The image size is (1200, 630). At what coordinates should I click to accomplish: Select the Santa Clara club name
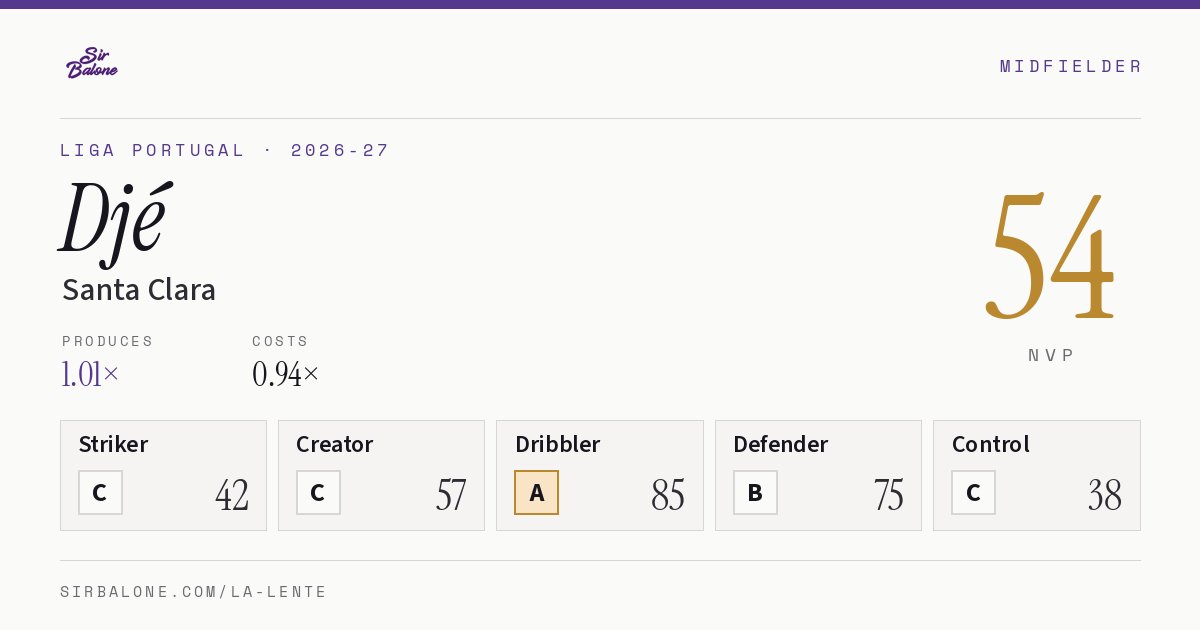139,290
